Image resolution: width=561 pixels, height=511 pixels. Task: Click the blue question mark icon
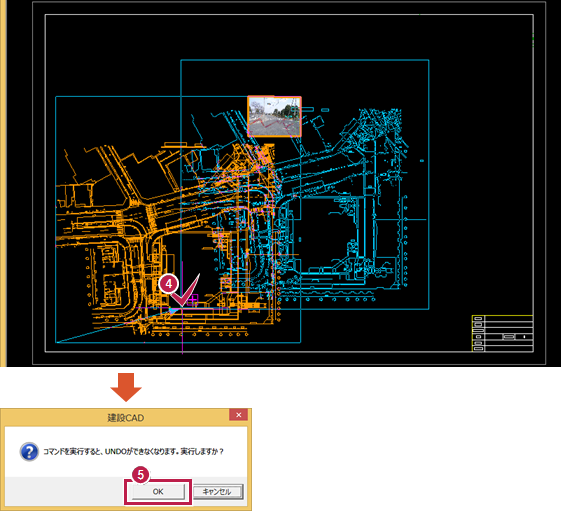click(29, 451)
